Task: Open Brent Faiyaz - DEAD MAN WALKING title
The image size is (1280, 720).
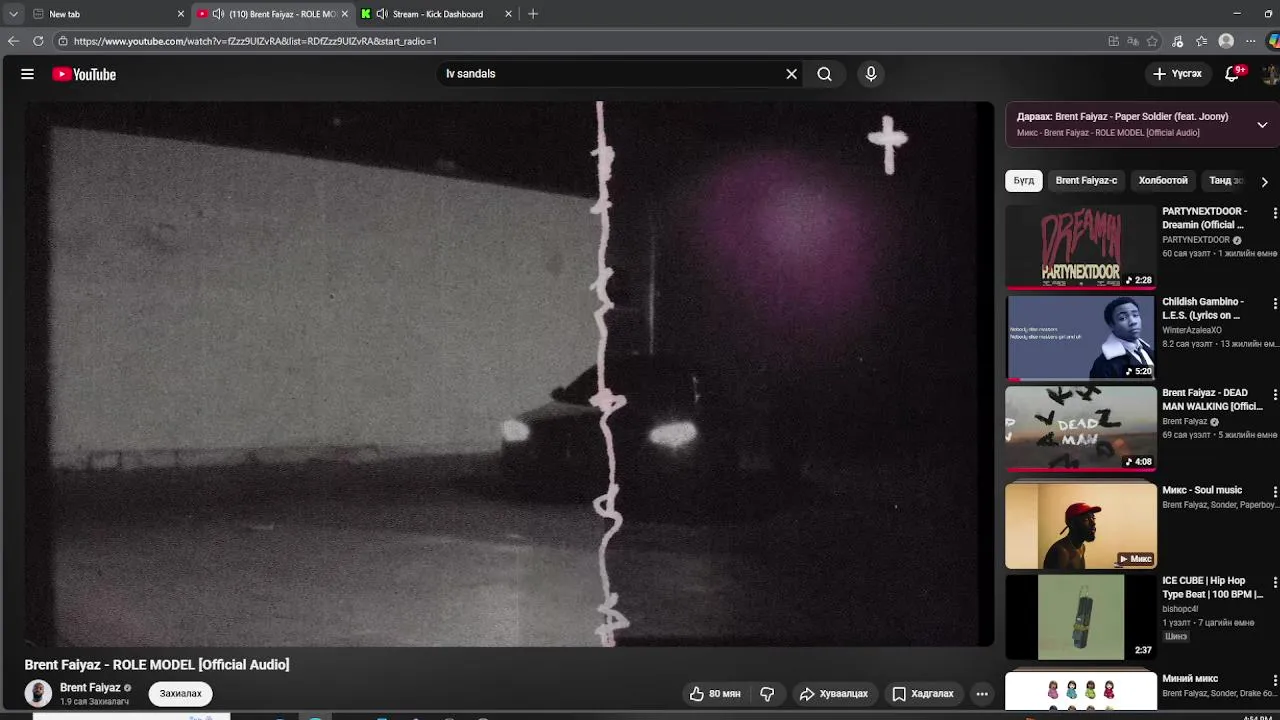Action: coord(1212,399)
